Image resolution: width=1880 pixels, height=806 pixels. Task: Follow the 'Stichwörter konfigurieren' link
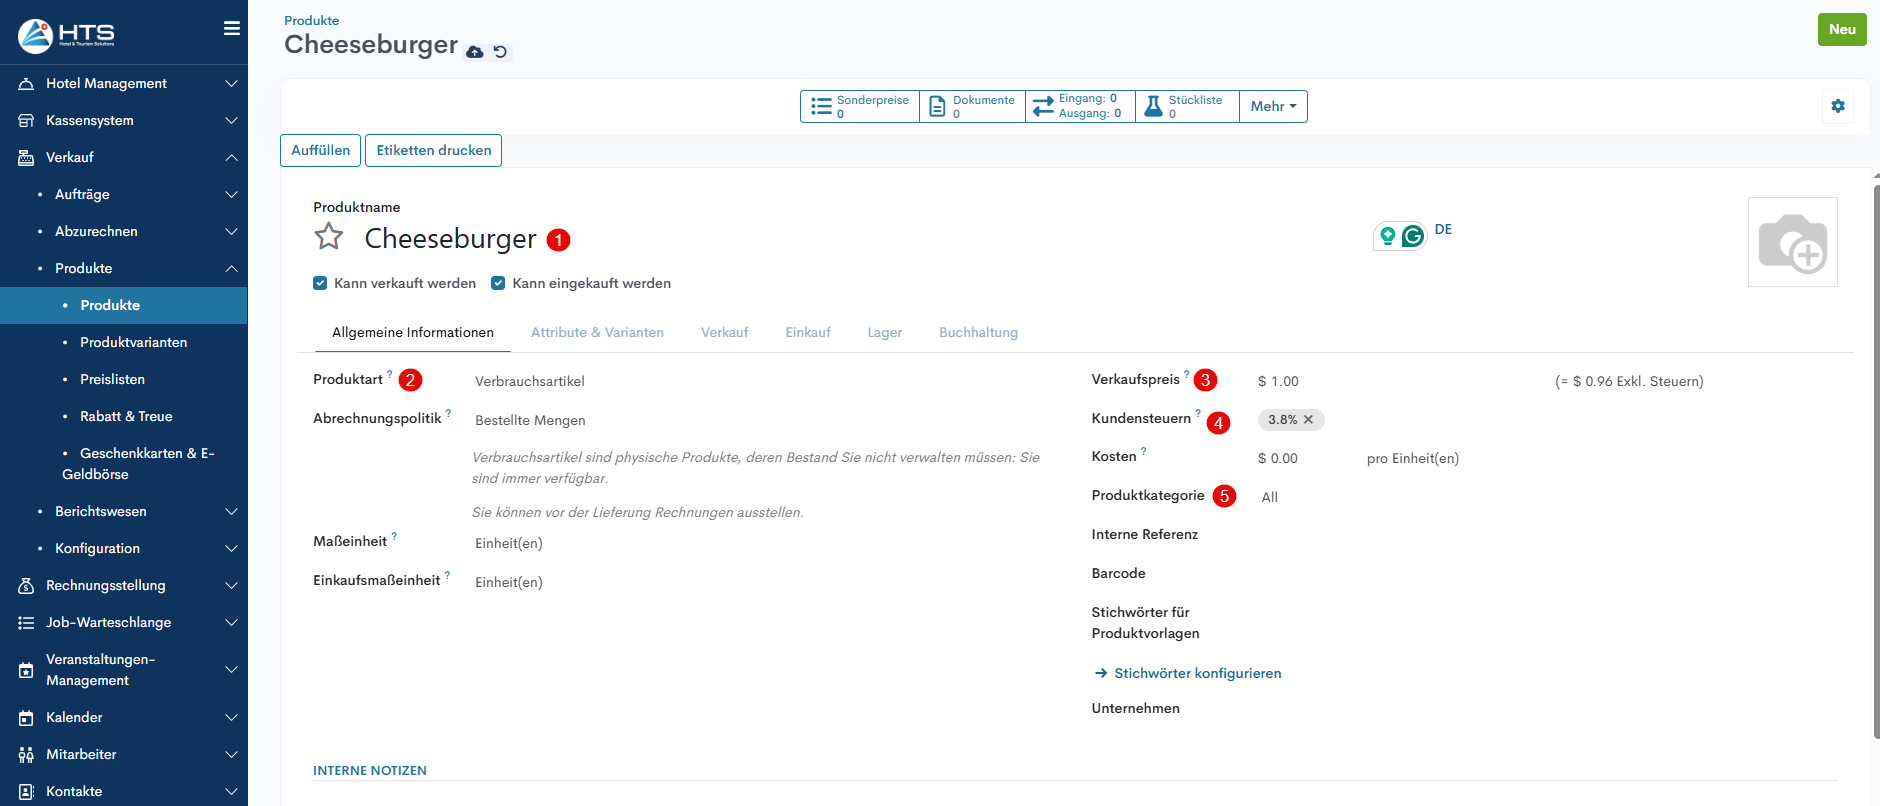pyautogui.click(x=1197, y=673)
